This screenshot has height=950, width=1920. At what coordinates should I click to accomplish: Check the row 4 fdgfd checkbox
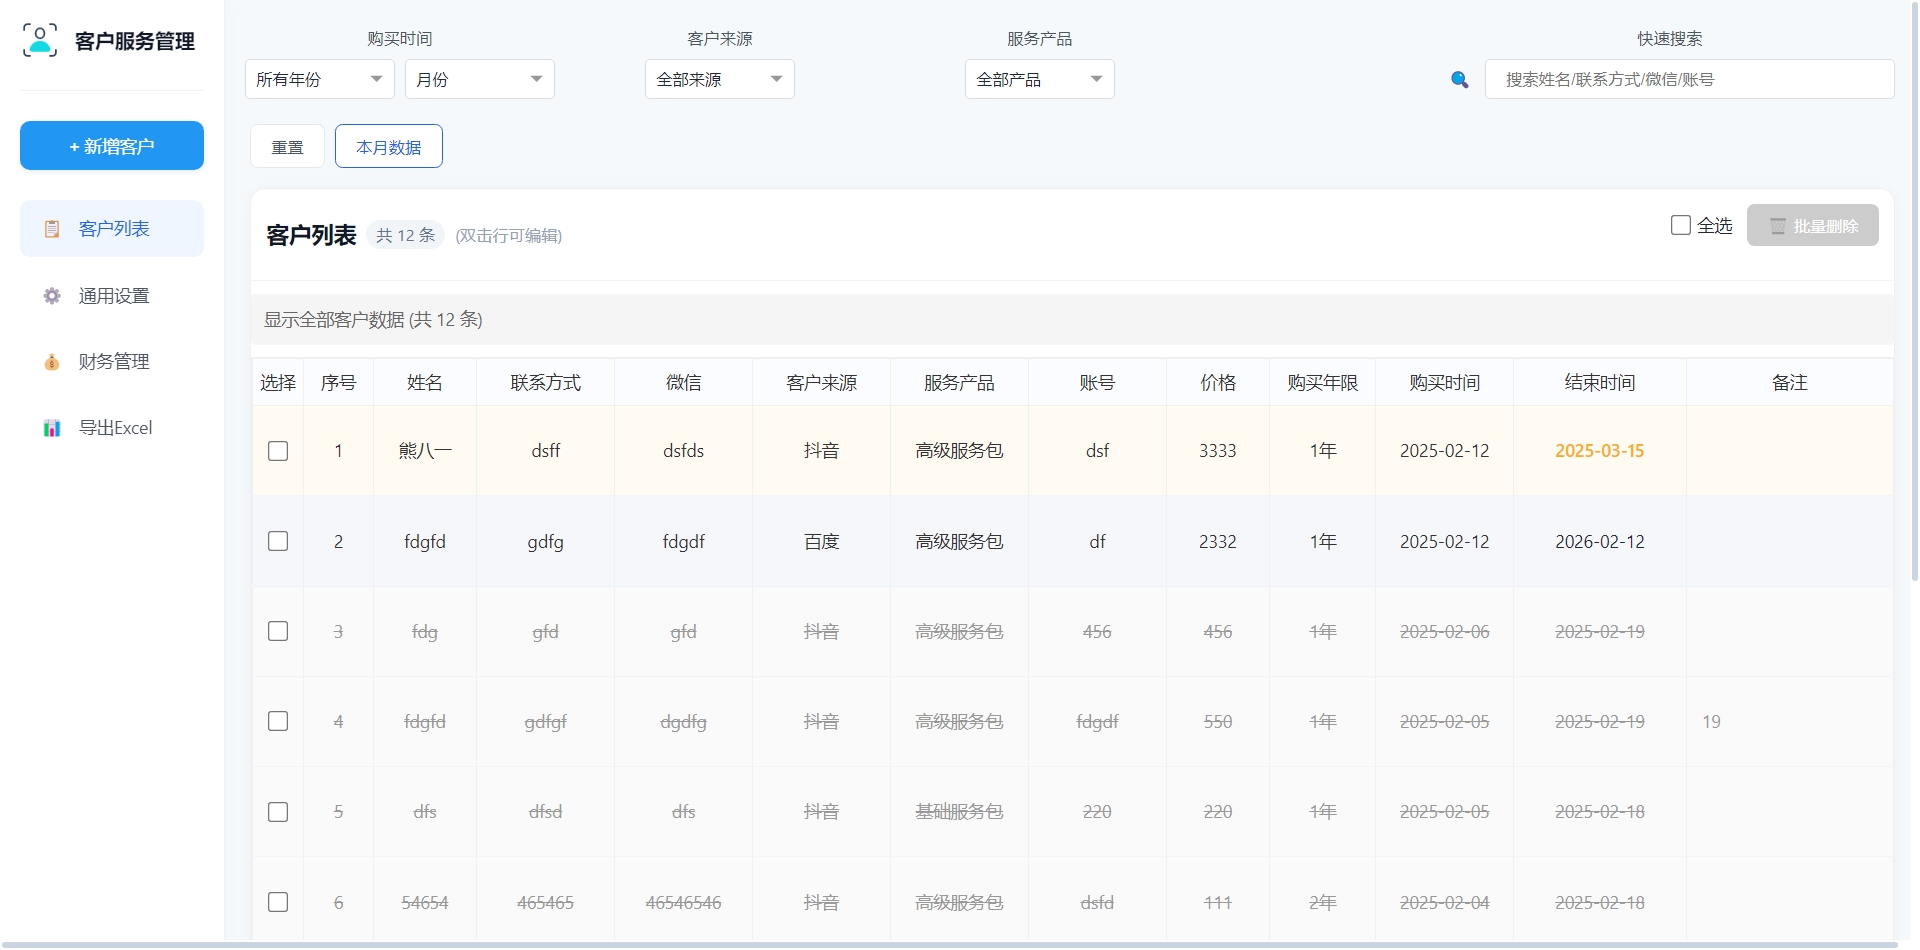pyautogui.click(x=278, y=721)
